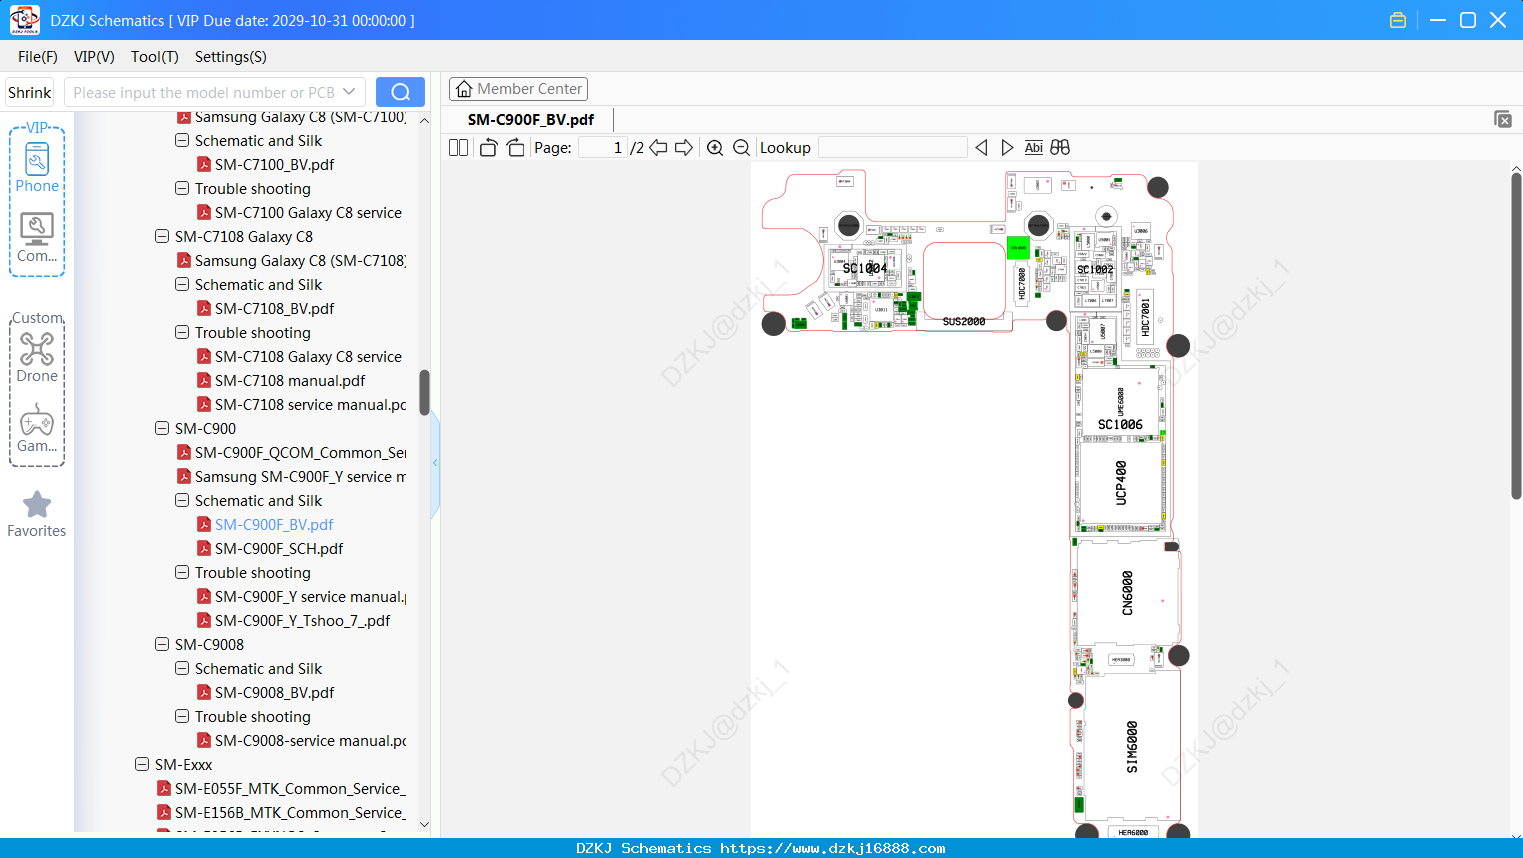Click the Shrink button
The width and height of the screenshot is (1523, 858).
click(29, 92)
